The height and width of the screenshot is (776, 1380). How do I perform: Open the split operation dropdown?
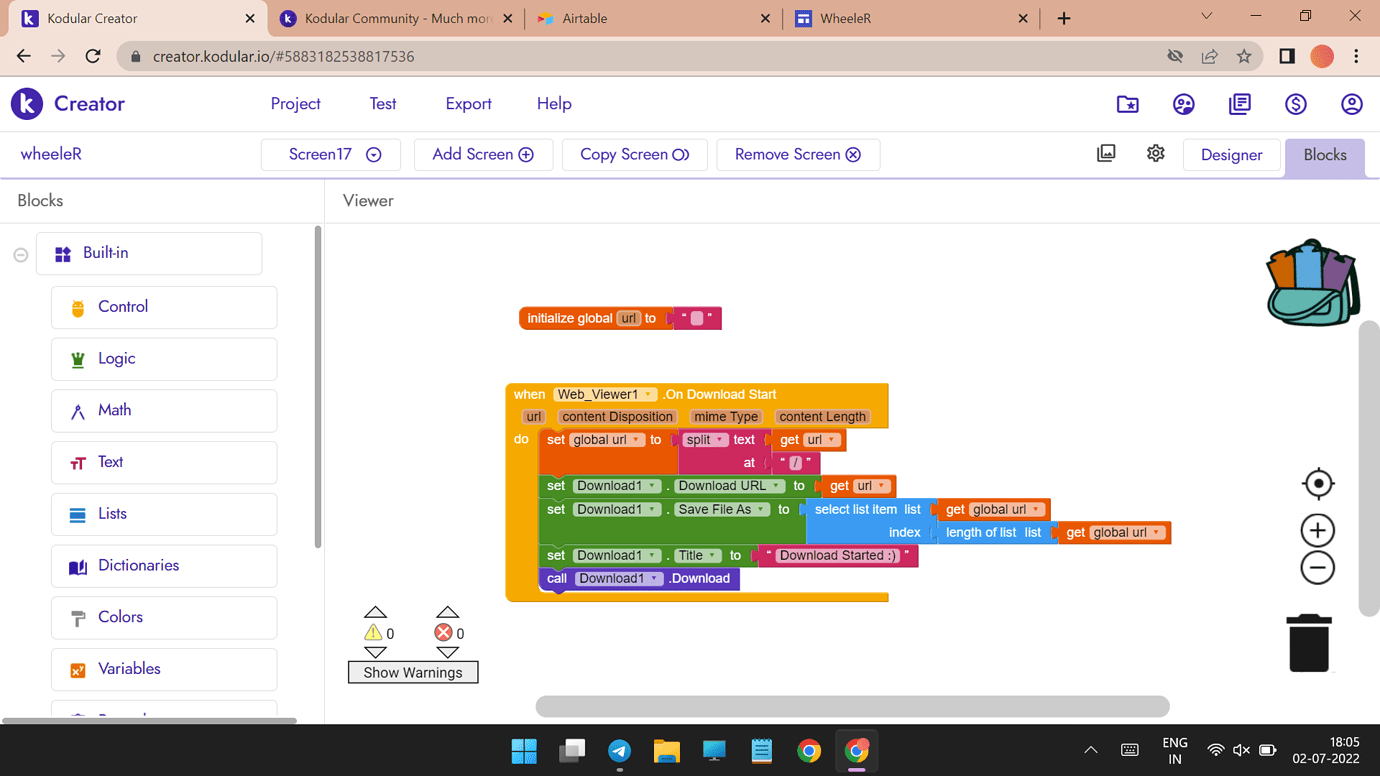(705, 440)
